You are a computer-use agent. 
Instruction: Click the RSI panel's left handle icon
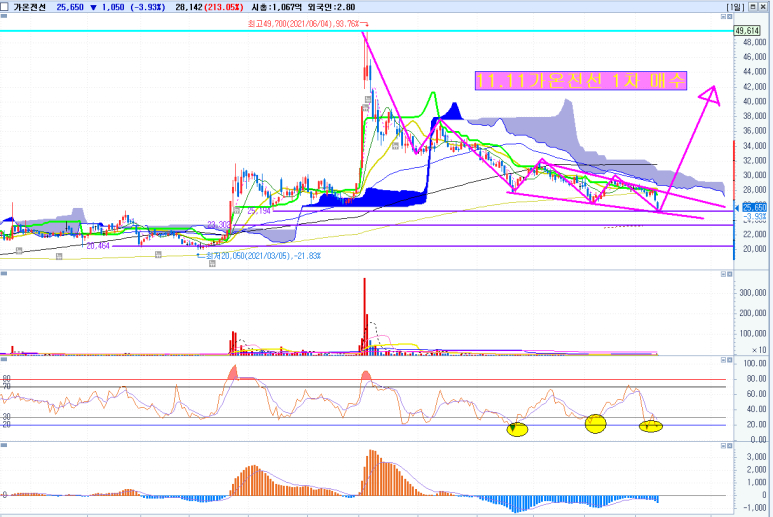coord(4,359)
